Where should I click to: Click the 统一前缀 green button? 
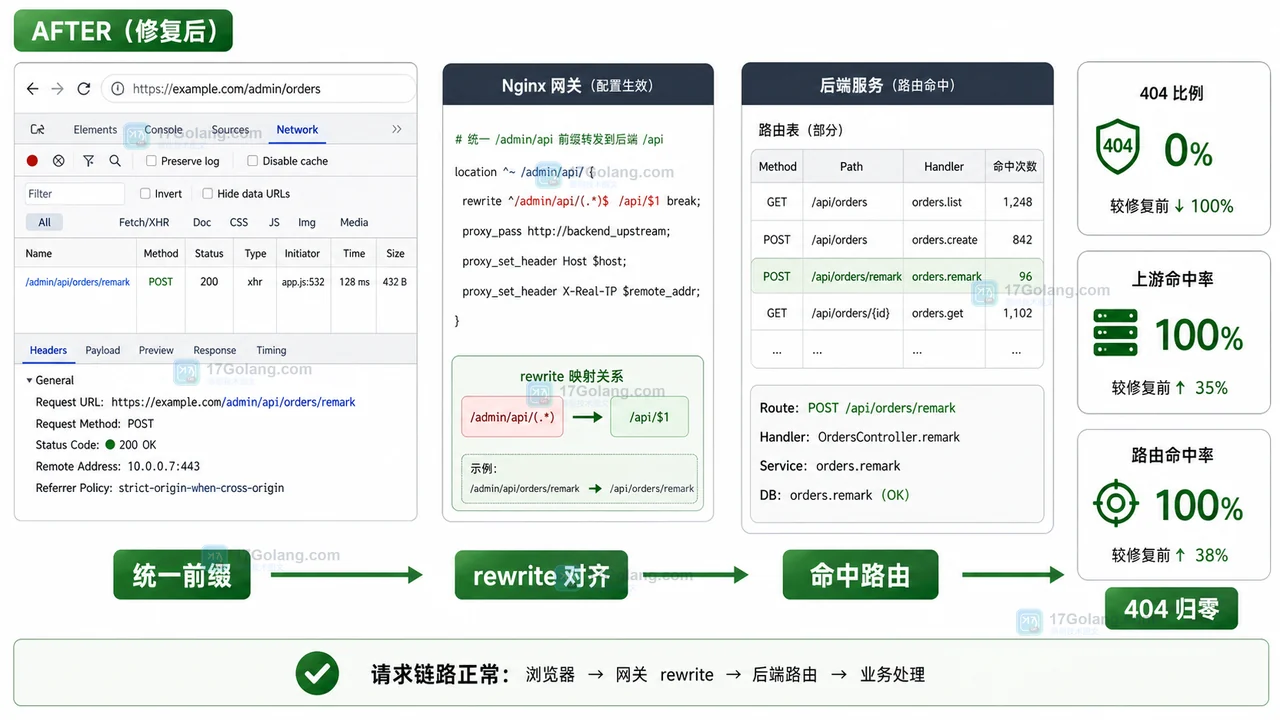tap(181, 575)
